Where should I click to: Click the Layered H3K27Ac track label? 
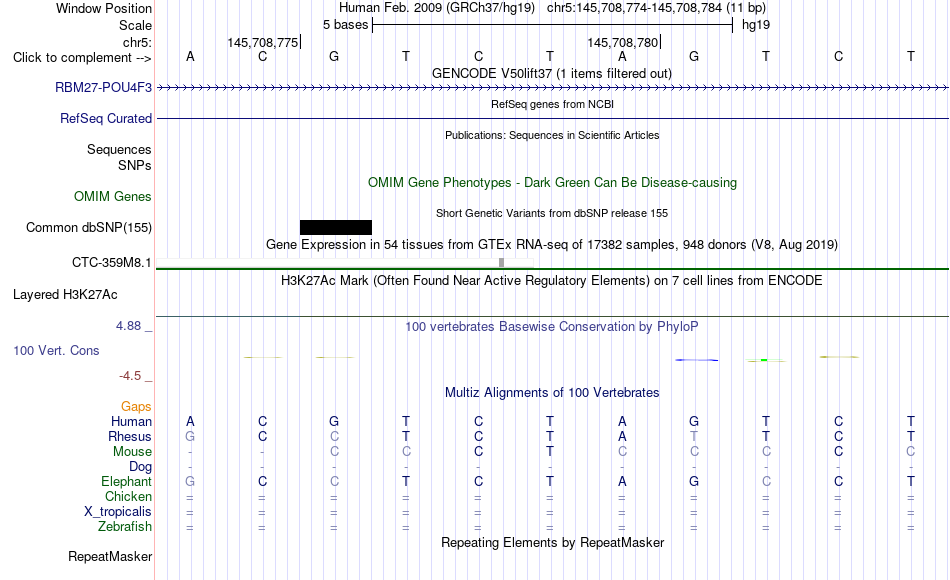tap(65, 295)
